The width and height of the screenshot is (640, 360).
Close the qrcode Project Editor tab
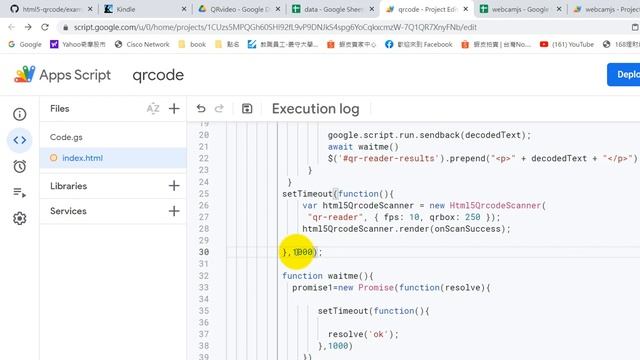[466, 9]
